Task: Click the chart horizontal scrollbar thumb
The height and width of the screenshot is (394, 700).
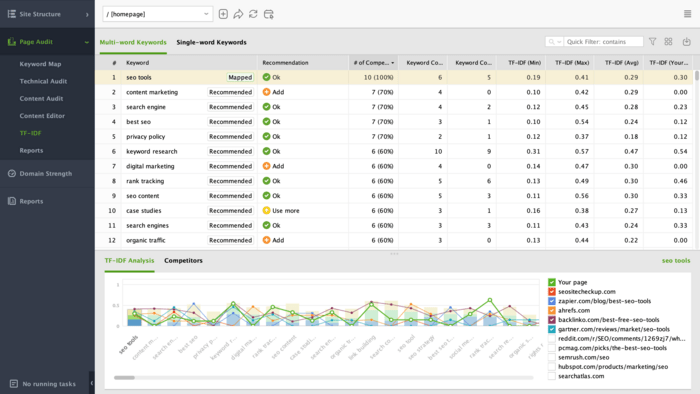Action: pos(124,377)
